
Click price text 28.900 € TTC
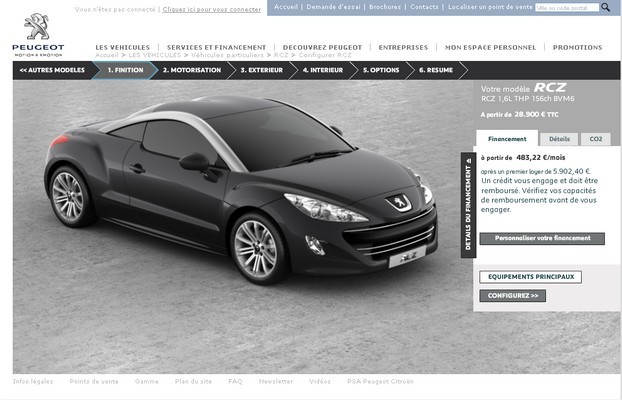click(536, 115)
